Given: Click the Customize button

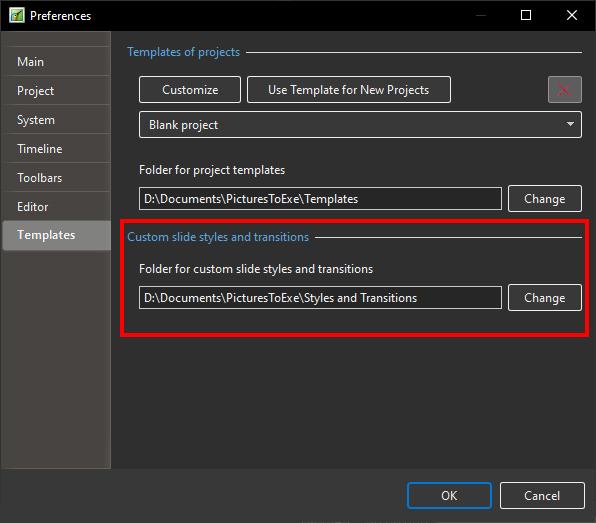Looking at the screenshot, I should (x=190, y=90).
